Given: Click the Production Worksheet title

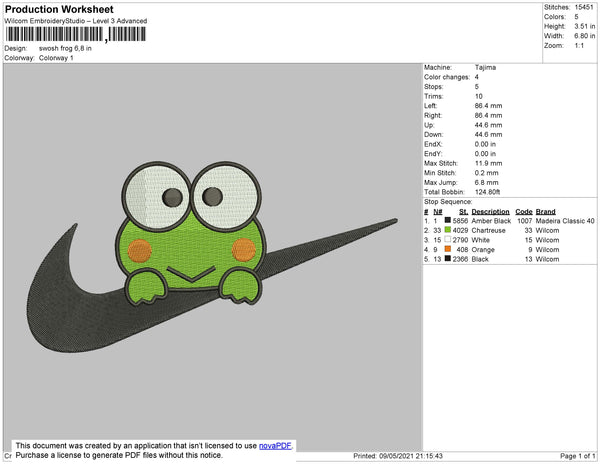Looking at the screenshot, I should click(x=59, y=10).
